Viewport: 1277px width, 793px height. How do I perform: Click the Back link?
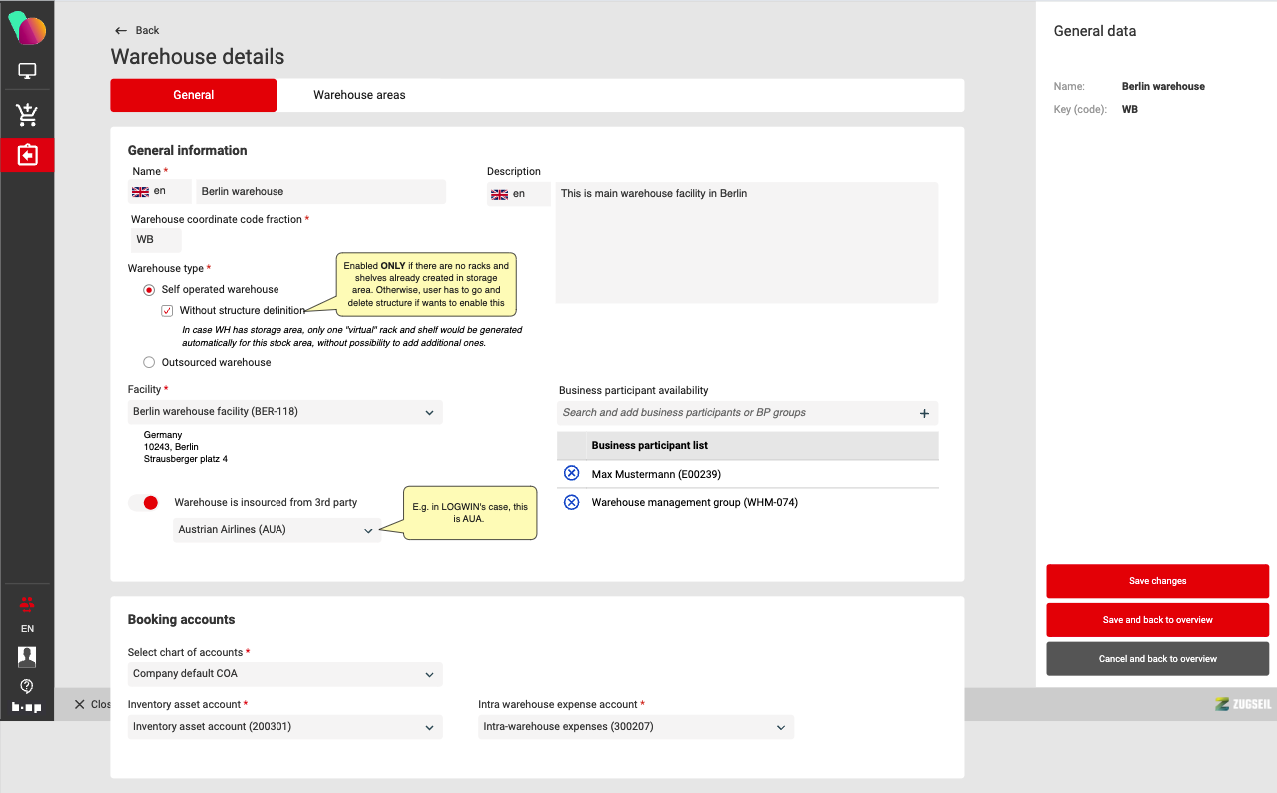pos(137,30)
